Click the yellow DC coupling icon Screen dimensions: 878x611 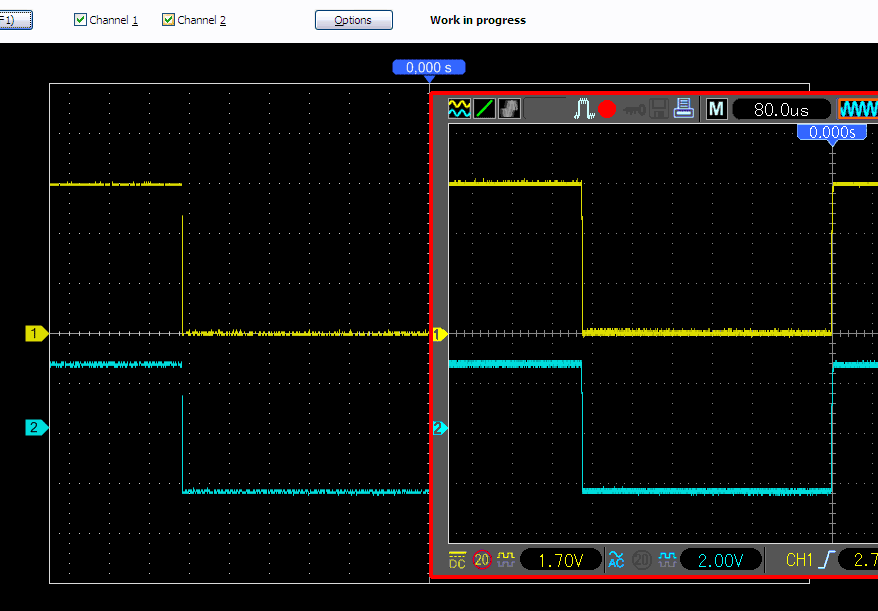(457, 560)
